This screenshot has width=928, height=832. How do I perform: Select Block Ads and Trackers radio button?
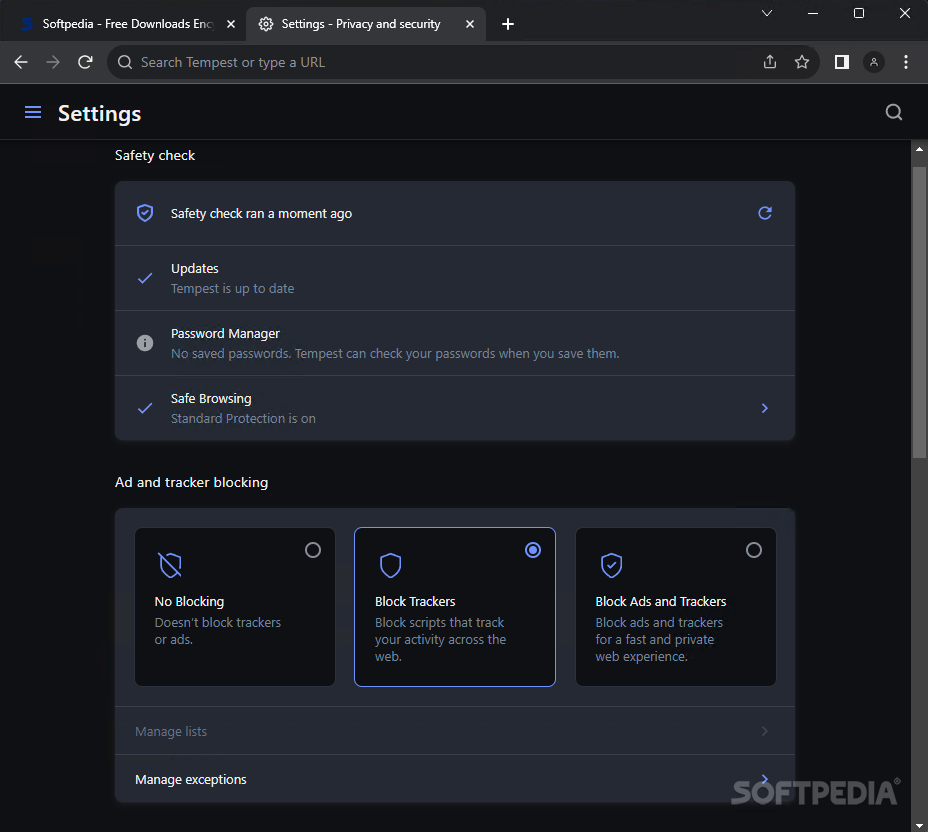[x=754, y=550]
